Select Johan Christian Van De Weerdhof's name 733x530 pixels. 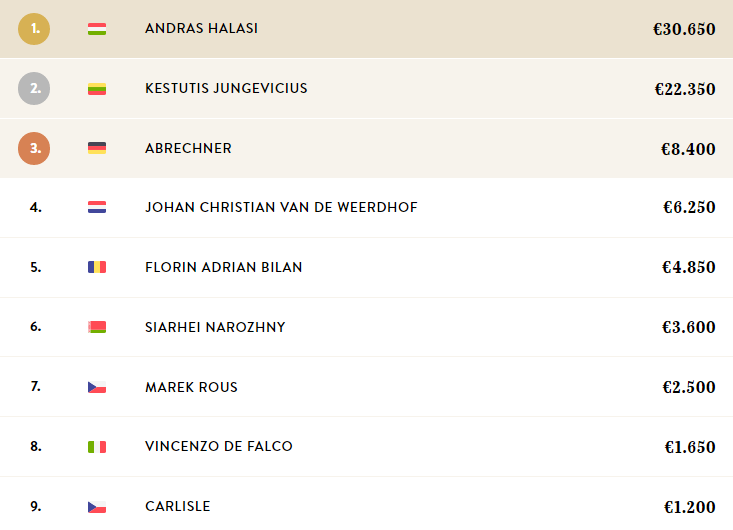pos(281,208)
